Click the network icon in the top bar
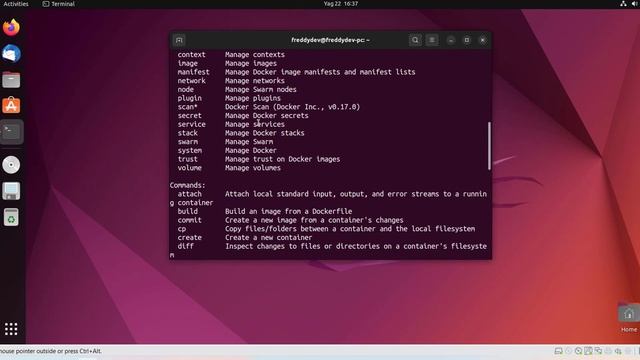This screenshot has height=360, width=640. click(623, 4)
